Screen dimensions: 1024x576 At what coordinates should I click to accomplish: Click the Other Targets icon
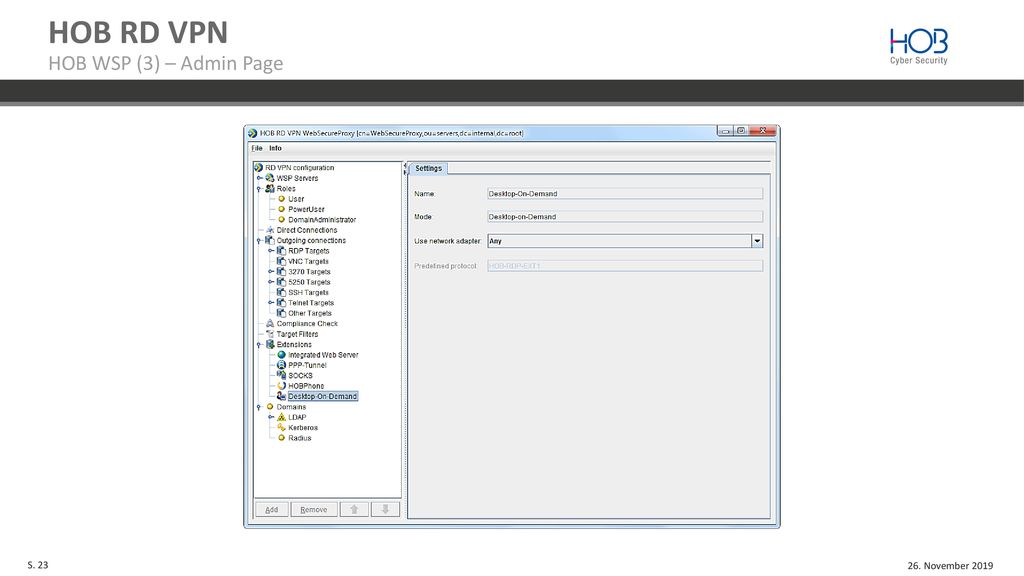281,313
